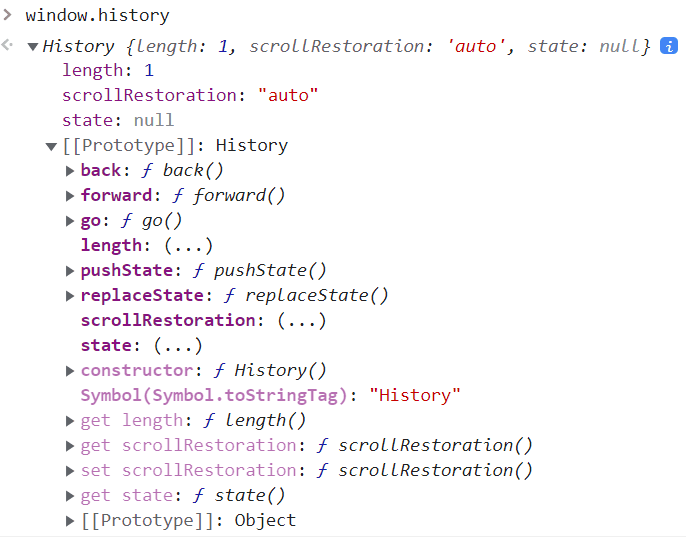Collapse the [[Prototype]]: History section
The image size is (686, 538).
52,146
